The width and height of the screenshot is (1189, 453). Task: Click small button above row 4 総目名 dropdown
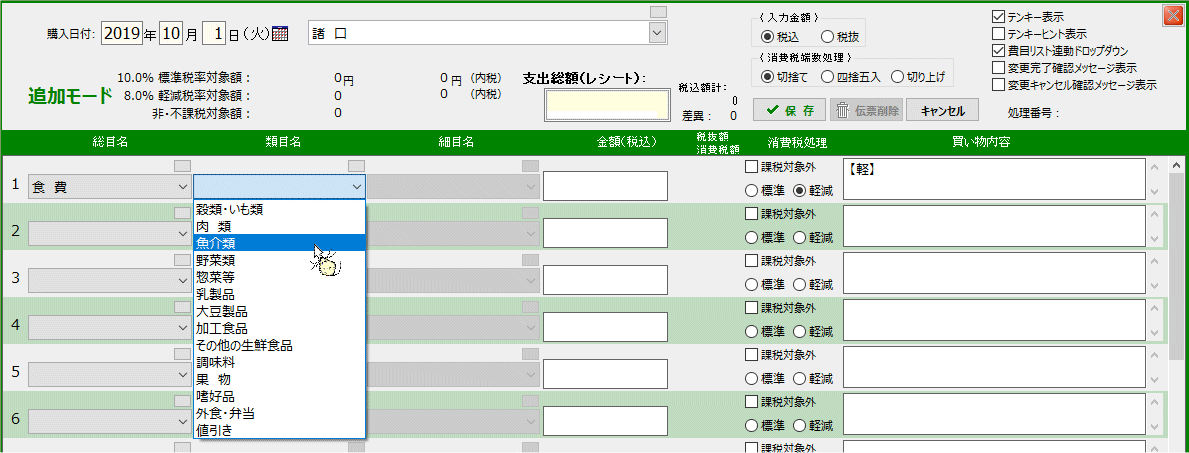[x=183, y=307]
